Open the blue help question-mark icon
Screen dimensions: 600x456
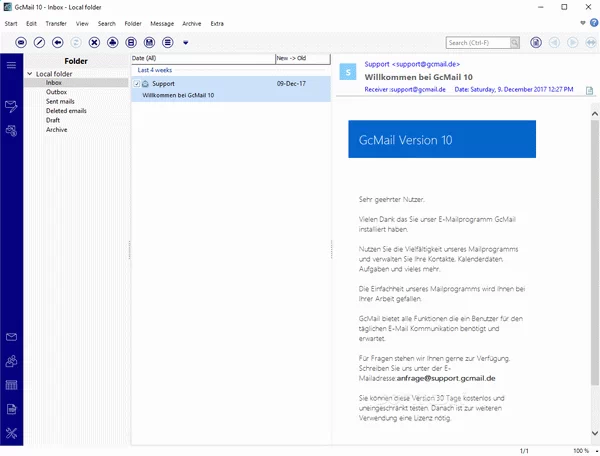pyautogui.click(x=594, y=23)
